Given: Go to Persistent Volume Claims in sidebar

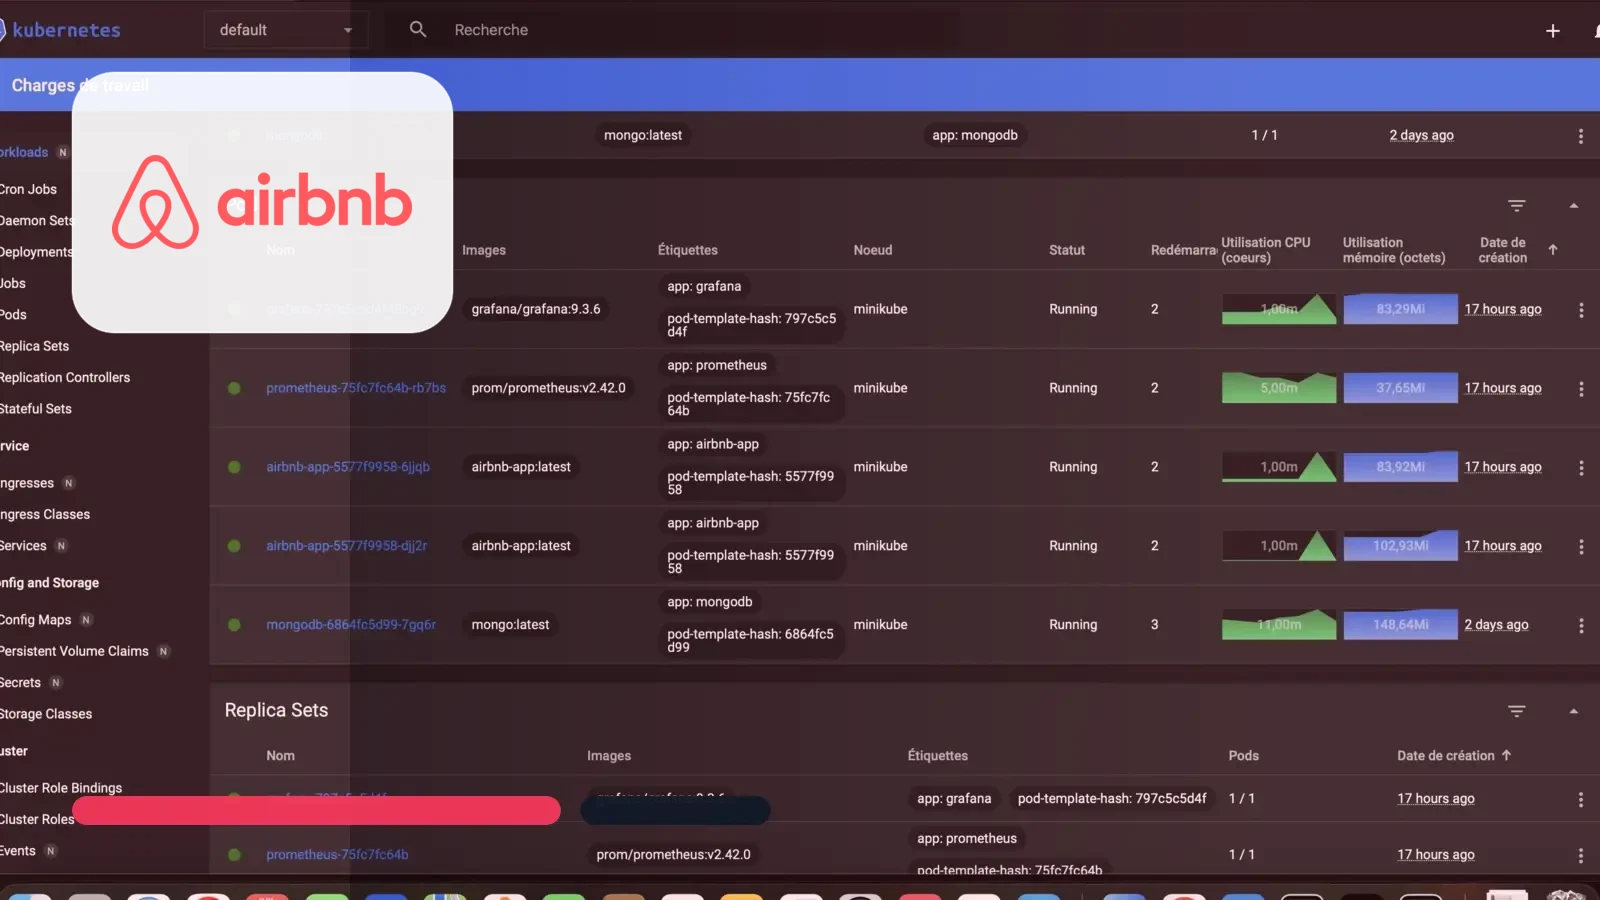Looking at the screenshot, I should pos(74,651).
